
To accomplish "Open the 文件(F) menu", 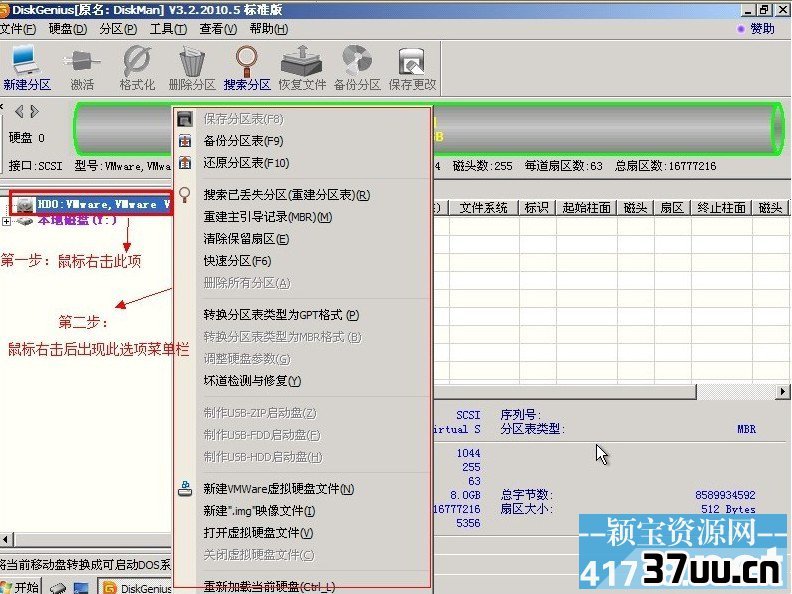I will [18, 29].
